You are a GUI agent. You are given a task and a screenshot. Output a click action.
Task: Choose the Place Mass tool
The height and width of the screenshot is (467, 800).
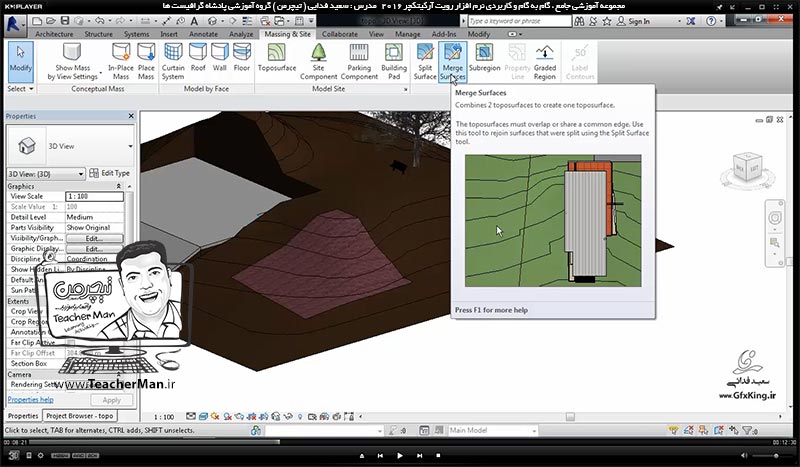point(146,61)
